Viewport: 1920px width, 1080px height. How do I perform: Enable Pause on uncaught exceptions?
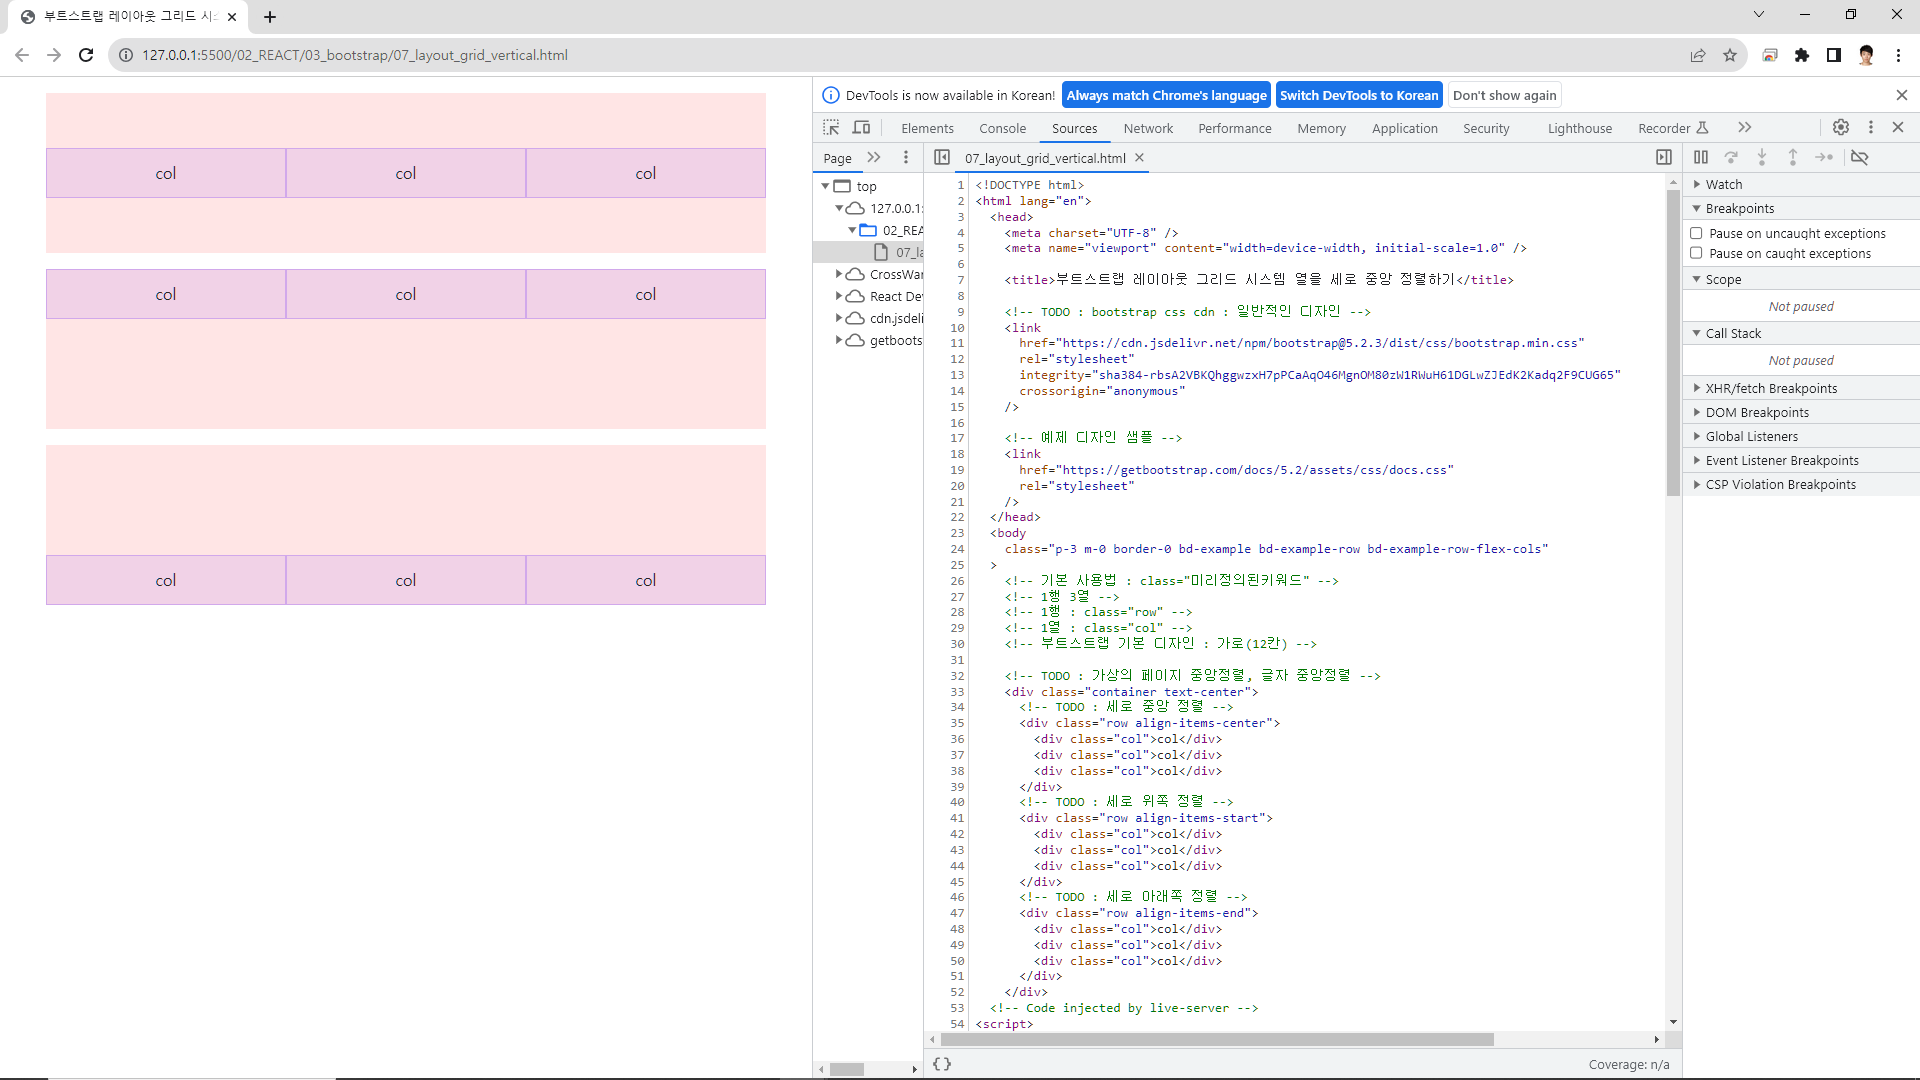(1696, 233)
